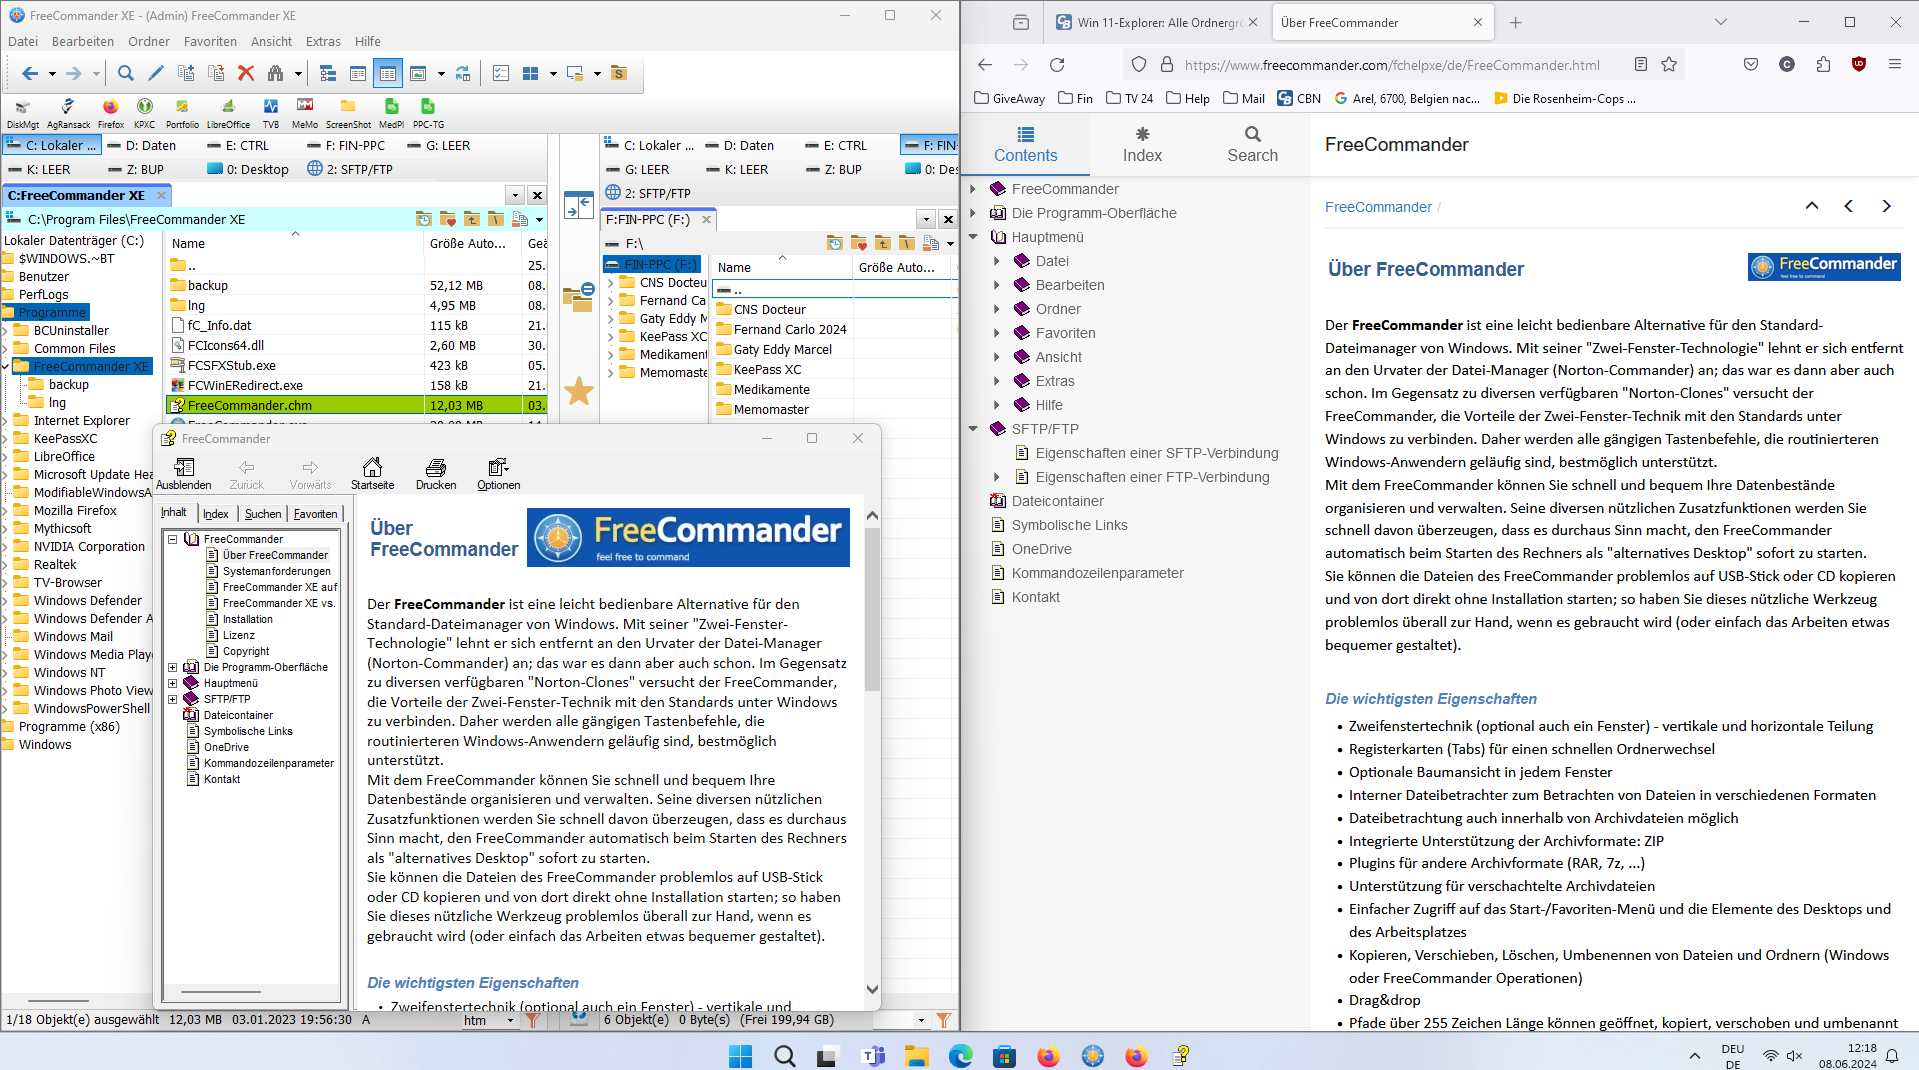This screenshot has height=1070, width=1919.
Task: Click the gold star favorites icon between panels
Action: (x=579, y=391)
